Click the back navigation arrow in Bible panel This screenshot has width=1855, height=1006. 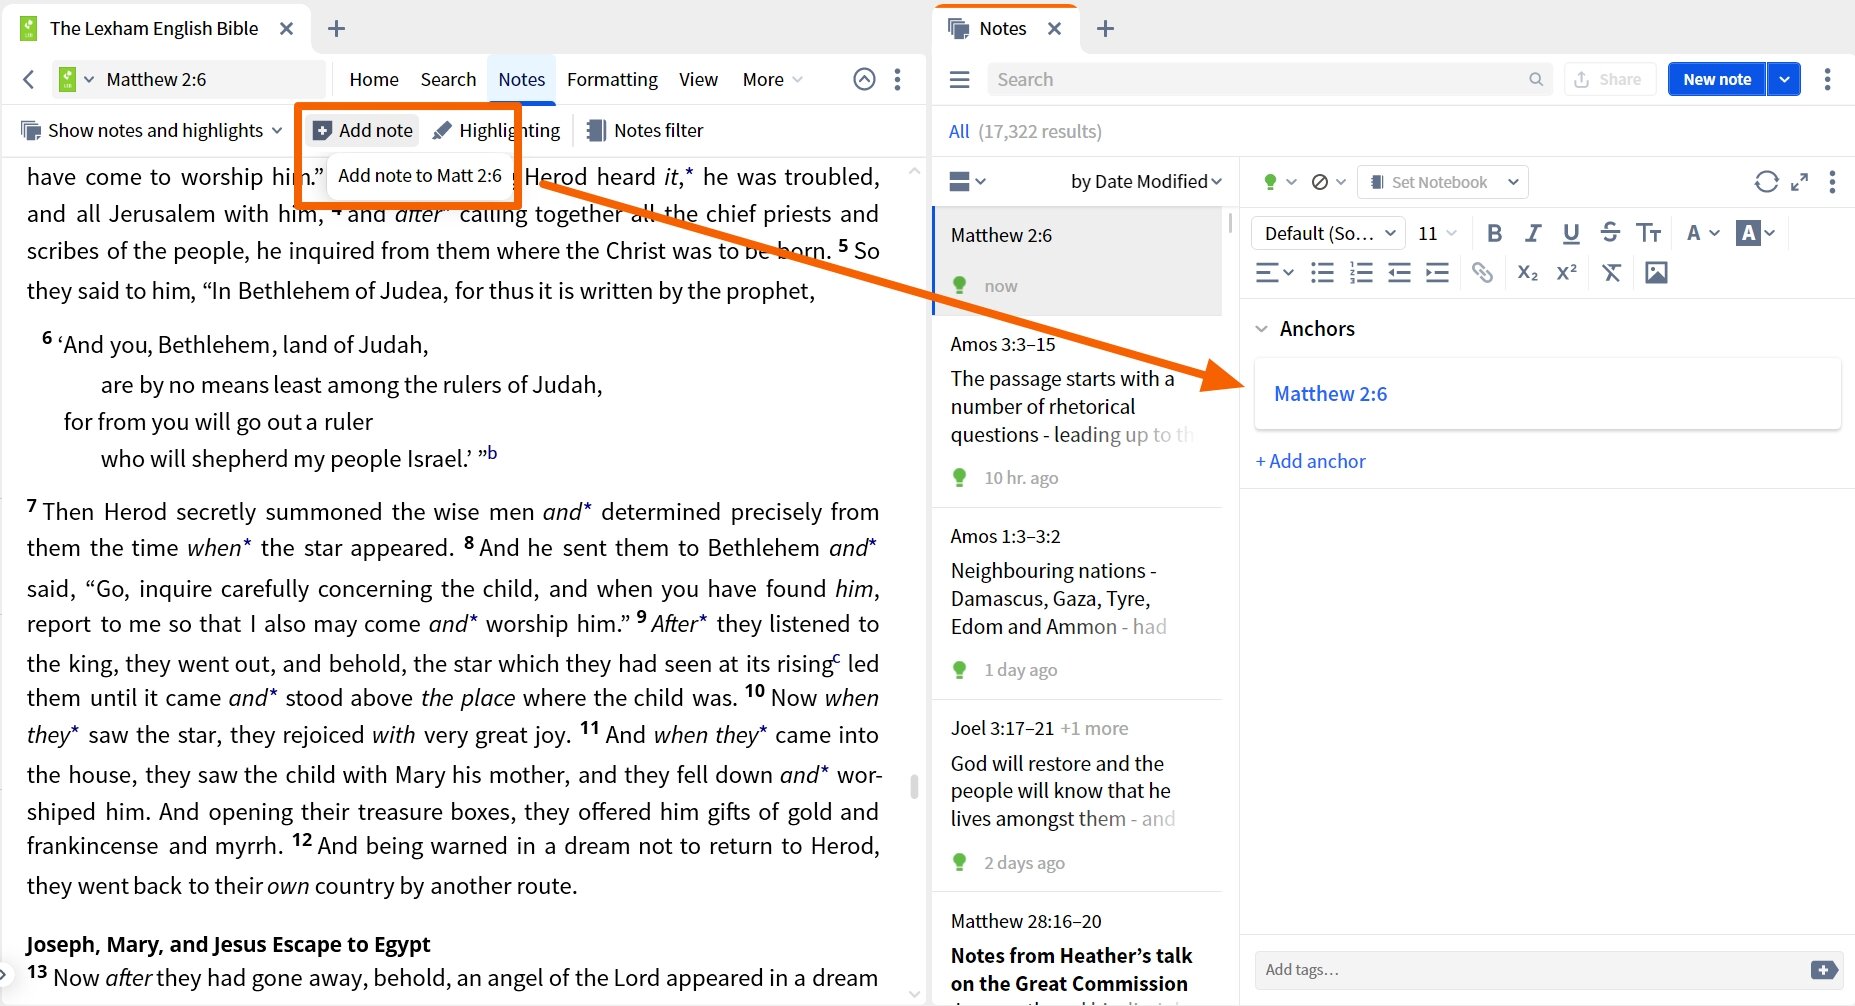tap(29, 79)
